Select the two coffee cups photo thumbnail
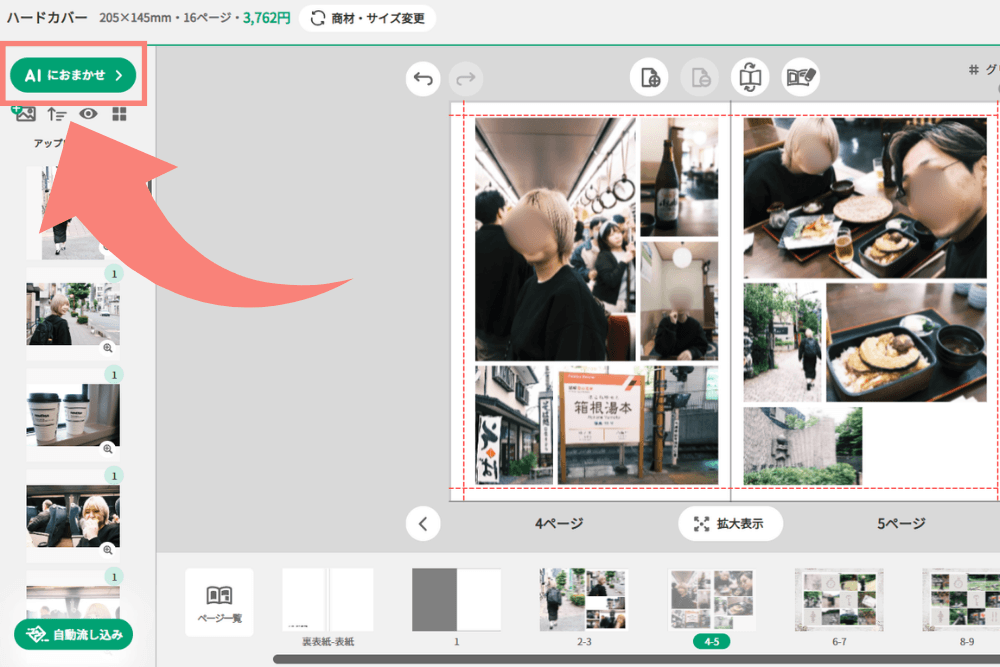Screen dimensions: 1000x667 click(x=73, y=414)
